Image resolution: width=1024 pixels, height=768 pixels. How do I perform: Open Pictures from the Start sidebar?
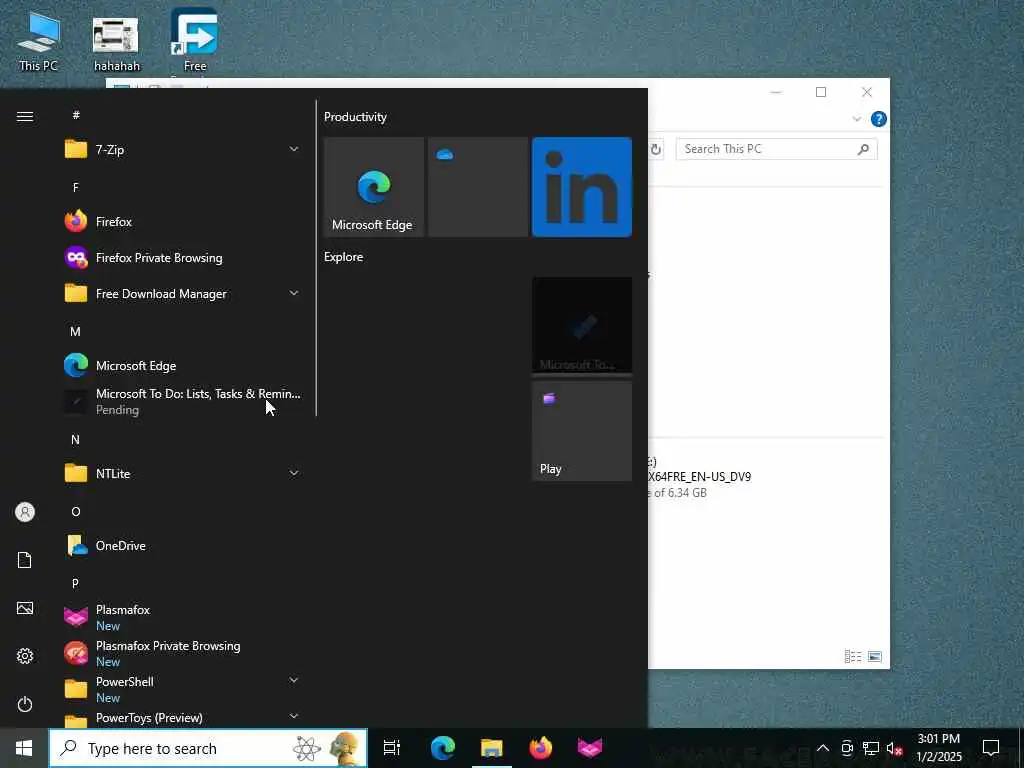coord(25,608)
